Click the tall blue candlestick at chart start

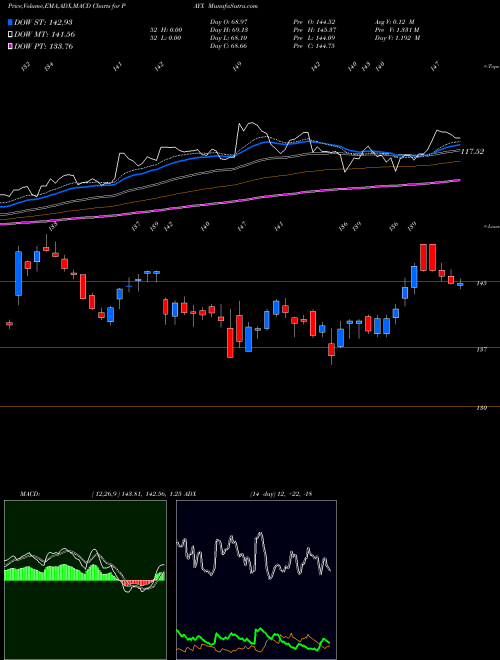click(x=19, y=274)
